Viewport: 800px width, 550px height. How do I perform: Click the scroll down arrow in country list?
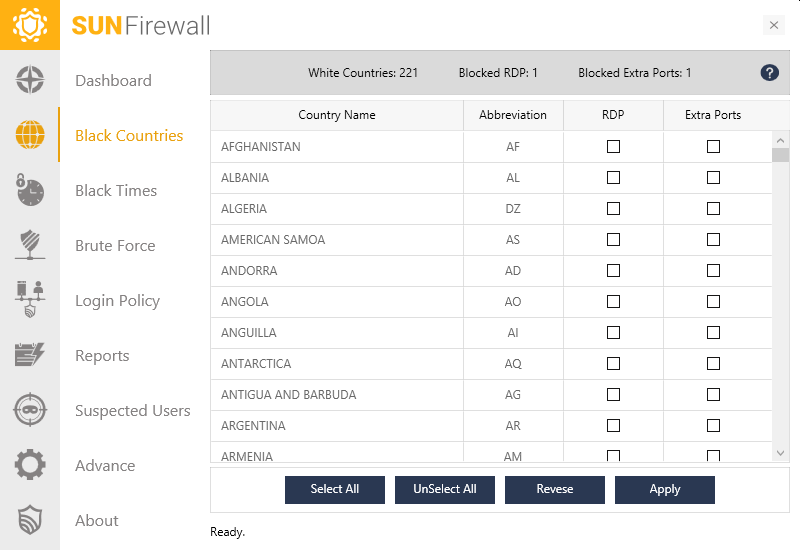781,453
